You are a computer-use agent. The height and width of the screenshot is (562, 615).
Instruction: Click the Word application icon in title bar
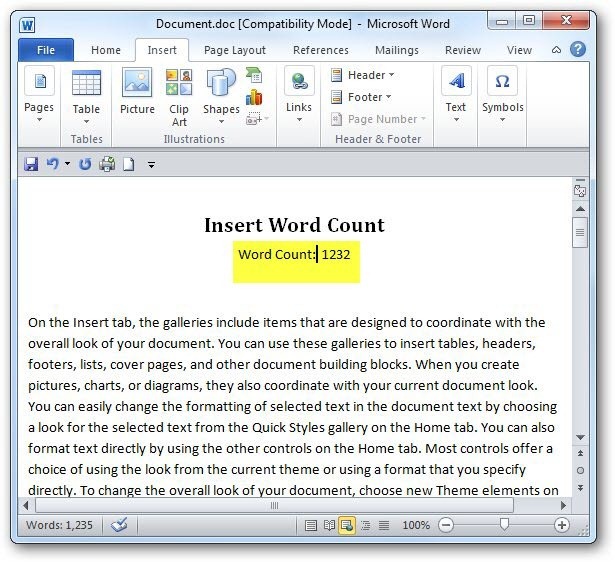27,25
